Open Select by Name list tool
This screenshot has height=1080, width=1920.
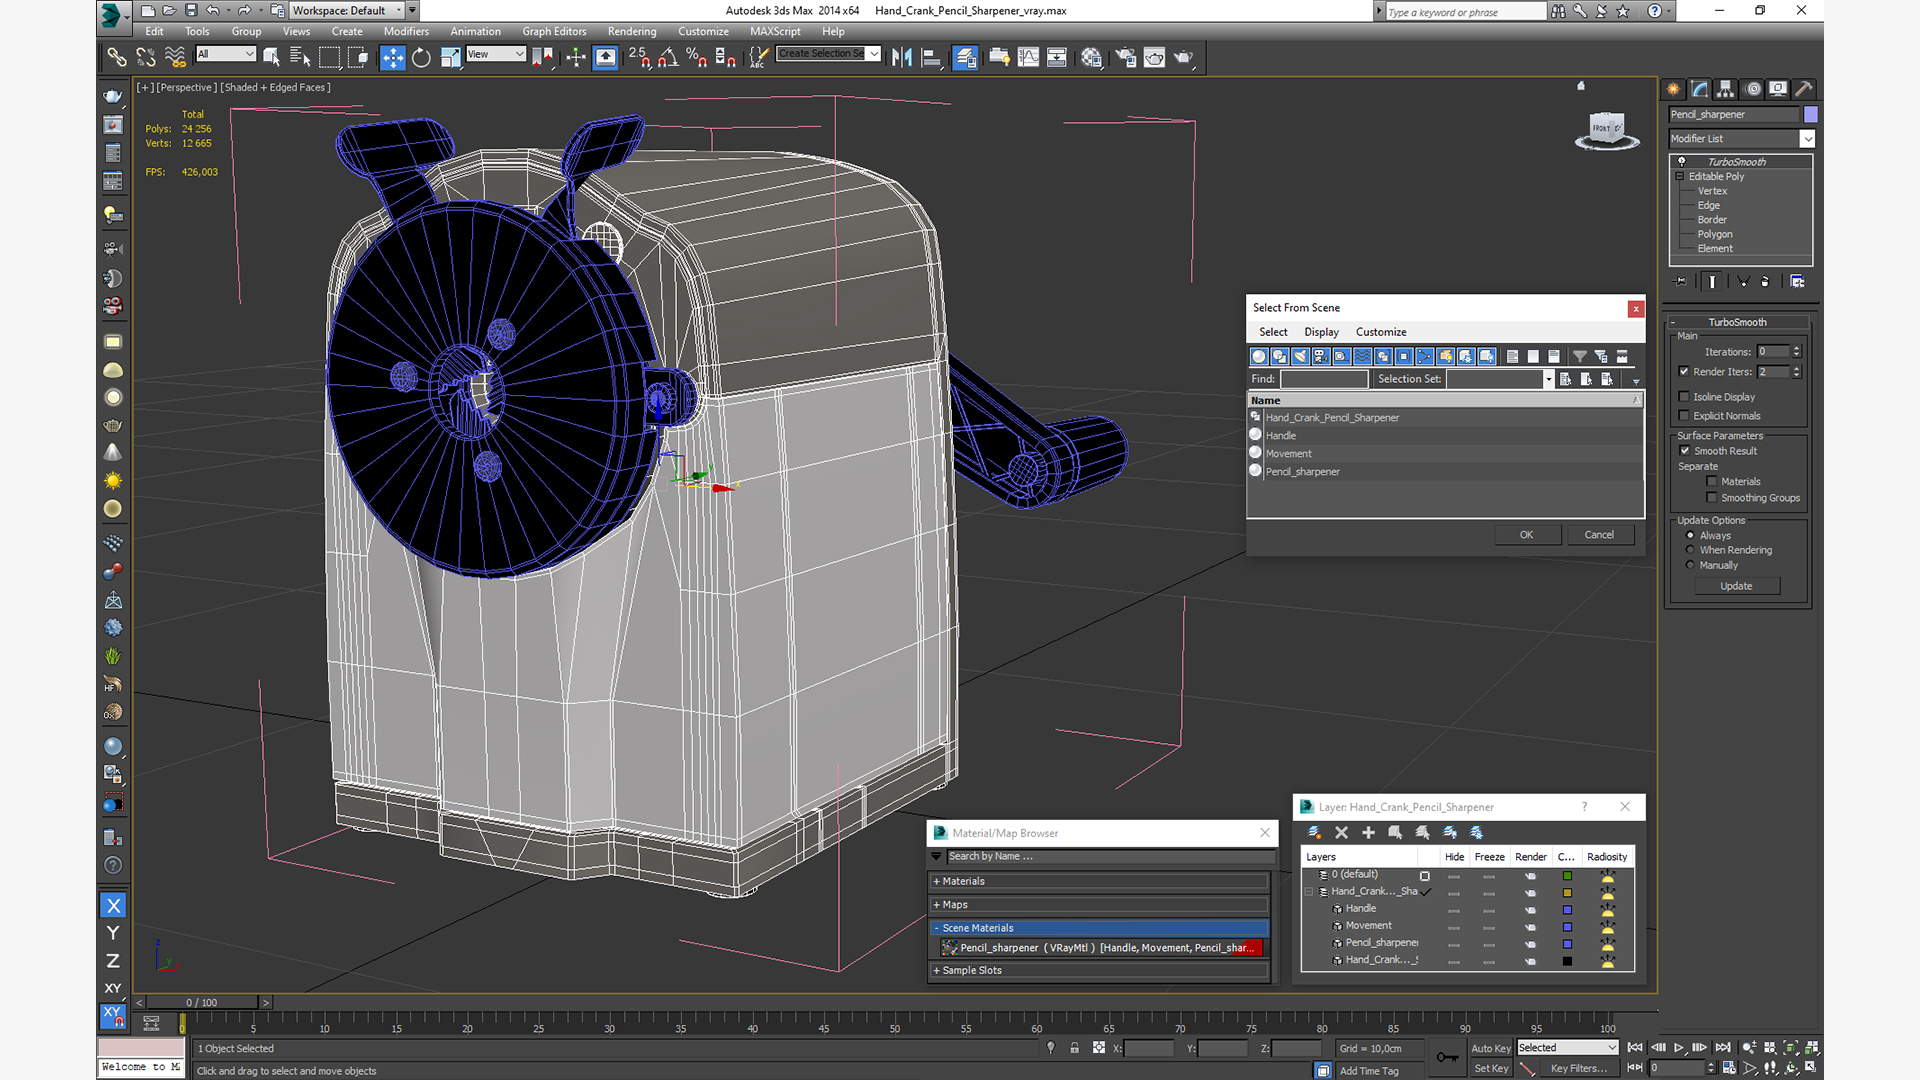click(x=300, y=58)
